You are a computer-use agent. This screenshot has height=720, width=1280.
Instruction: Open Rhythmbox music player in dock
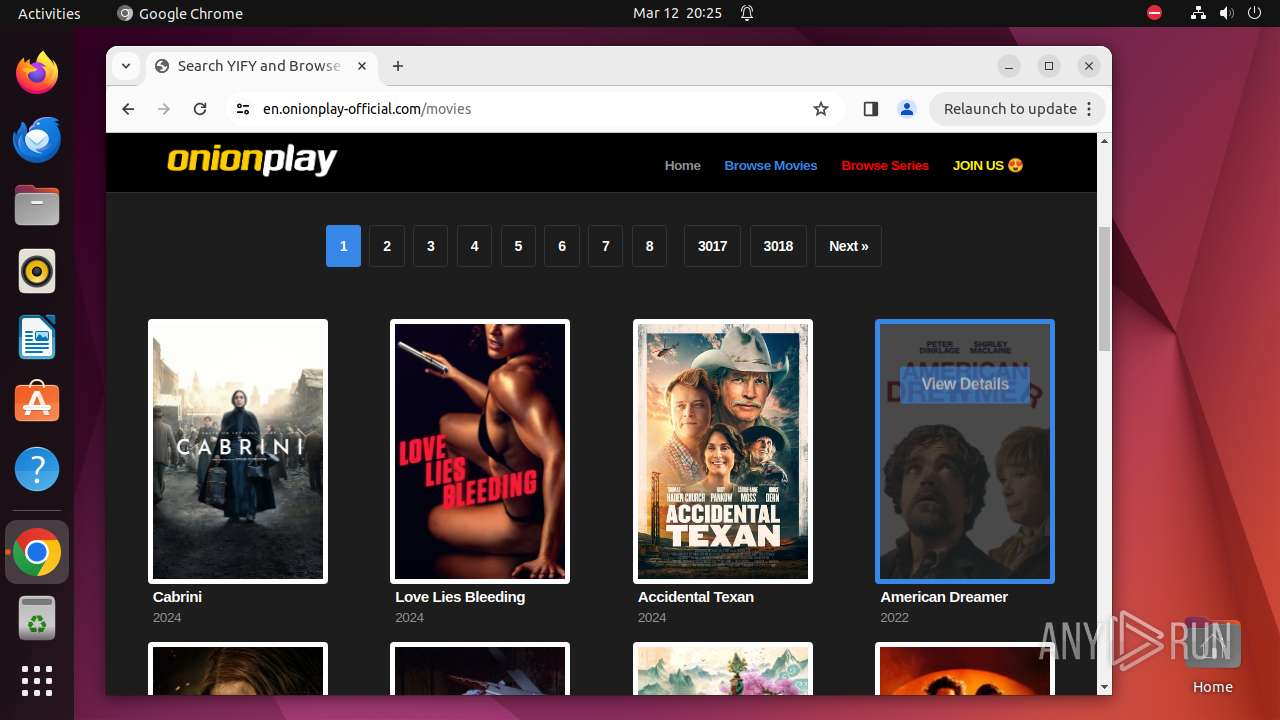(x=37, y=271)
